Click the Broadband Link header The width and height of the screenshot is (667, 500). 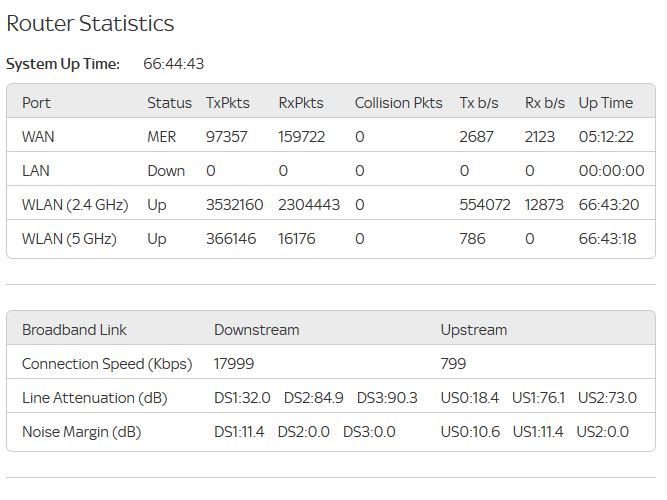coord(74,330)
